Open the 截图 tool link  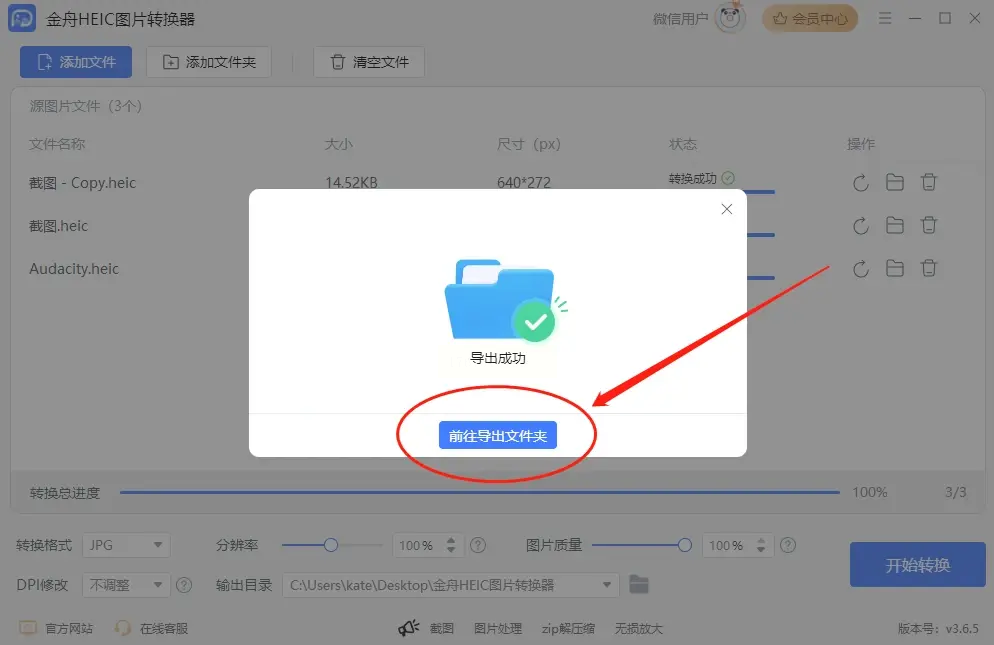441,629
